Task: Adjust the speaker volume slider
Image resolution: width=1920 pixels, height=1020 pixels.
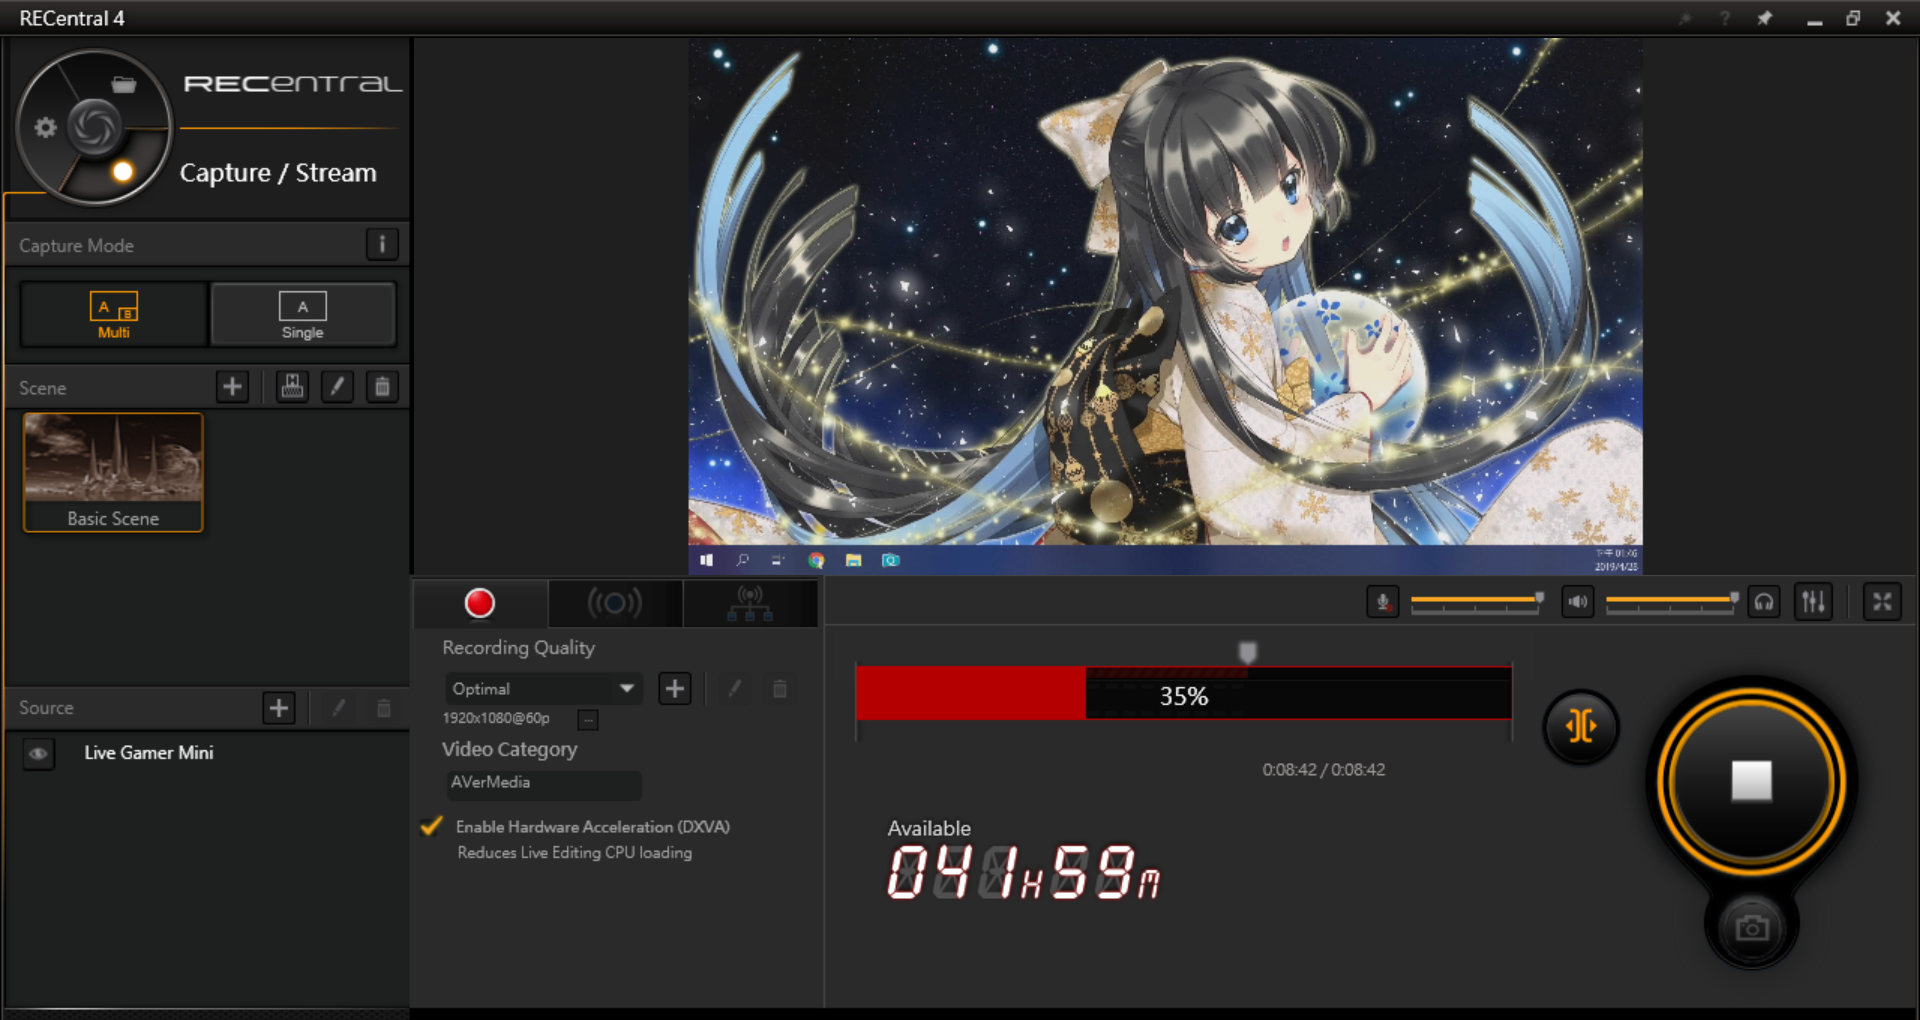Action: [1671, 601]
